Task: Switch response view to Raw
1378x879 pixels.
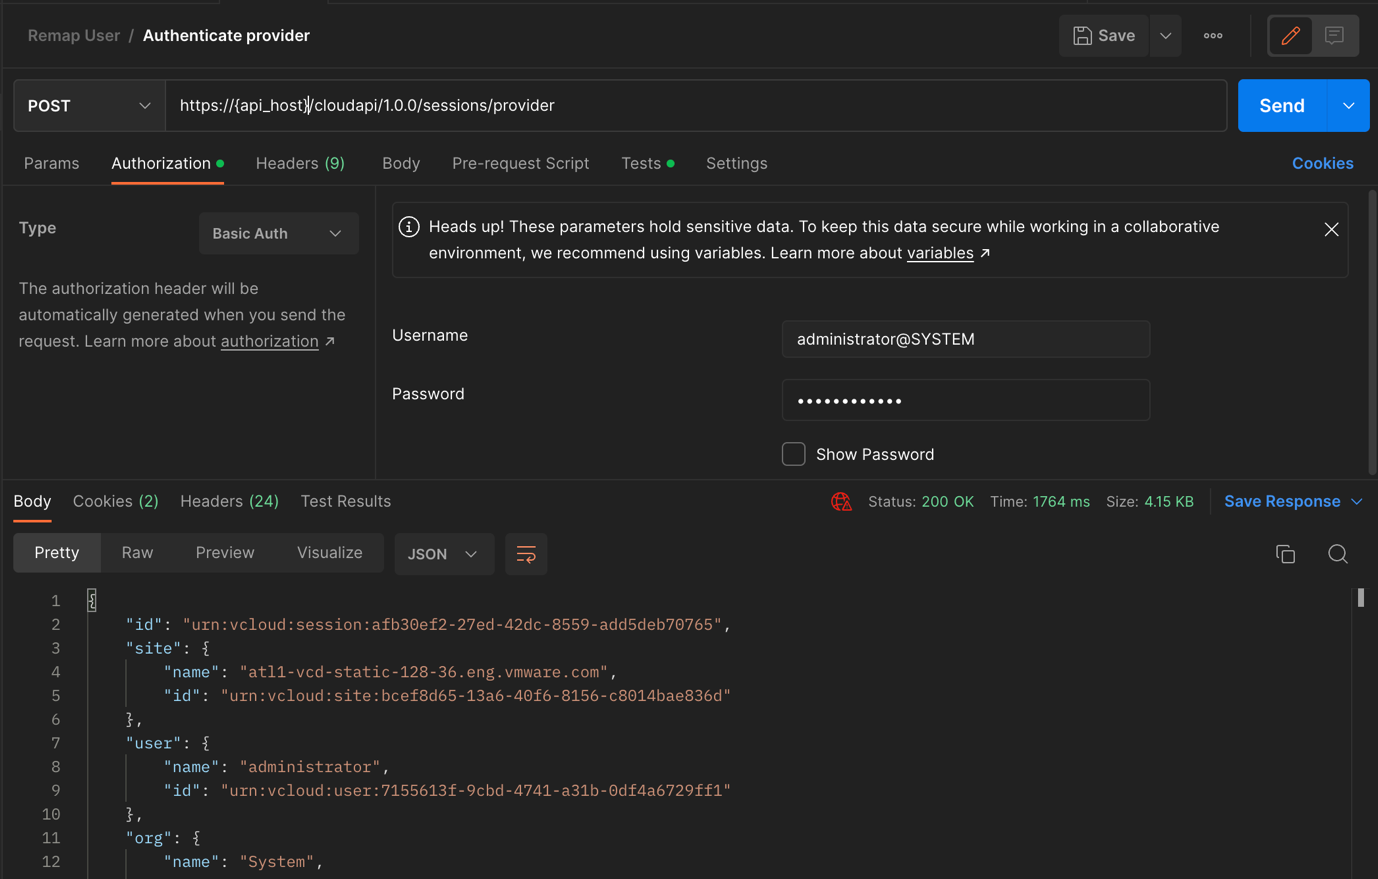Action: coord(137,553)
